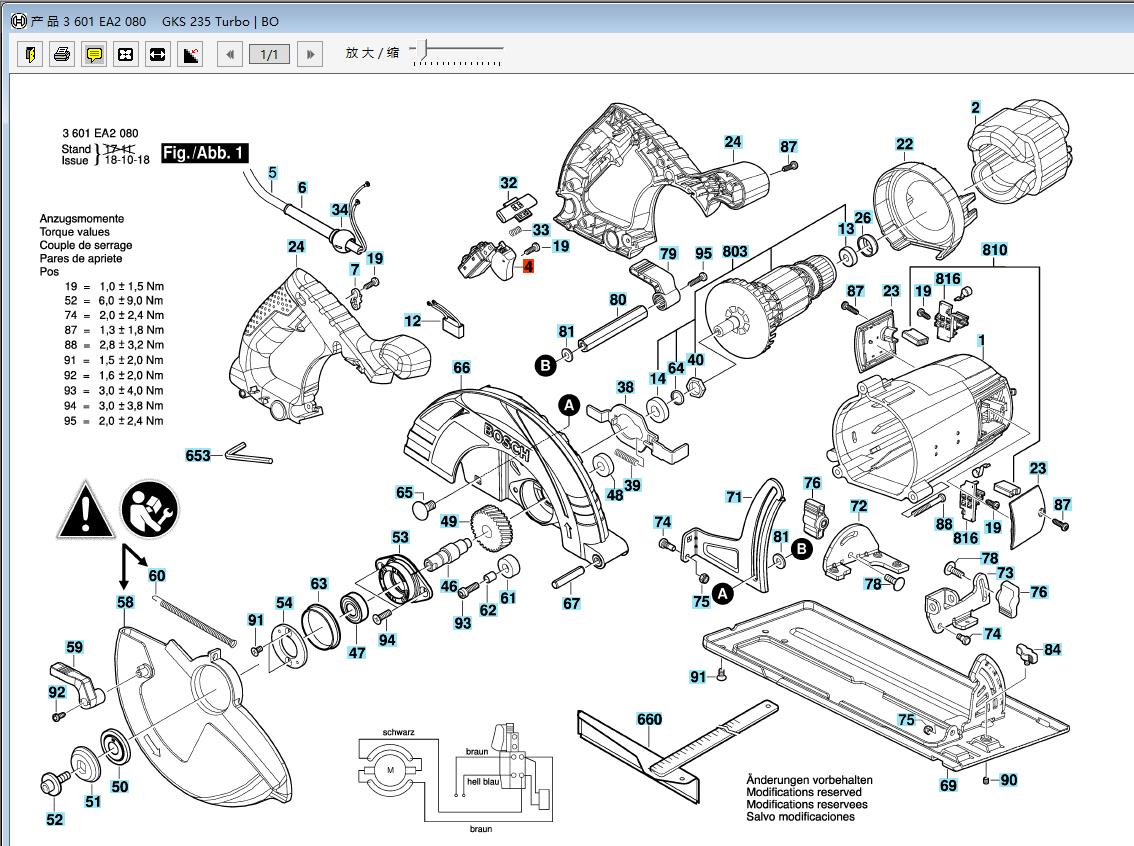Select part label 1 motor housing
The width and height of the screenshot is (1134, 846).
(981, 340)
